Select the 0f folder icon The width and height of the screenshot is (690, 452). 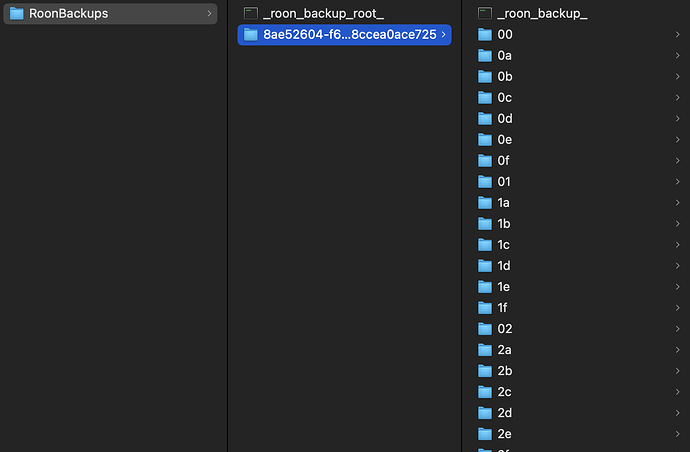[x=485, y=161]
